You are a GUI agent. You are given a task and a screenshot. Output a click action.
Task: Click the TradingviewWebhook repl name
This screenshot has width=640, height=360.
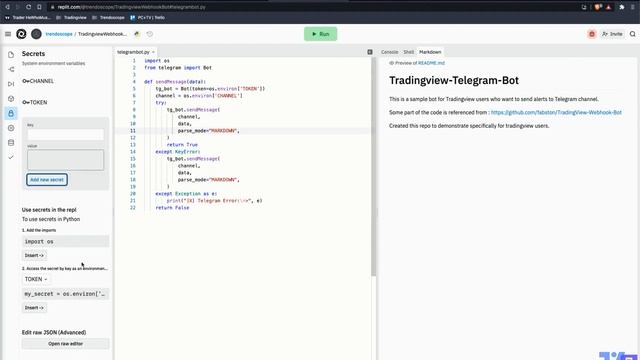coord(102,34)
